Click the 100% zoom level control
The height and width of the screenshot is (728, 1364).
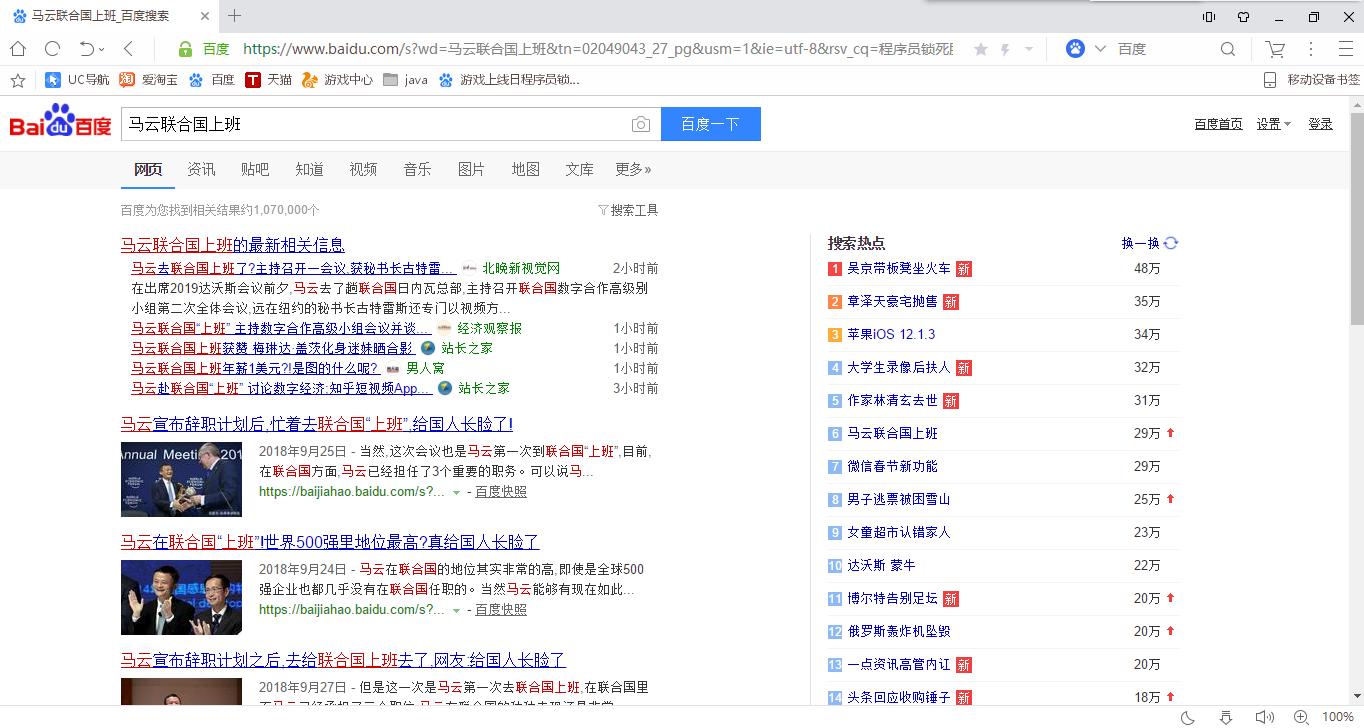pos(1337,717)
